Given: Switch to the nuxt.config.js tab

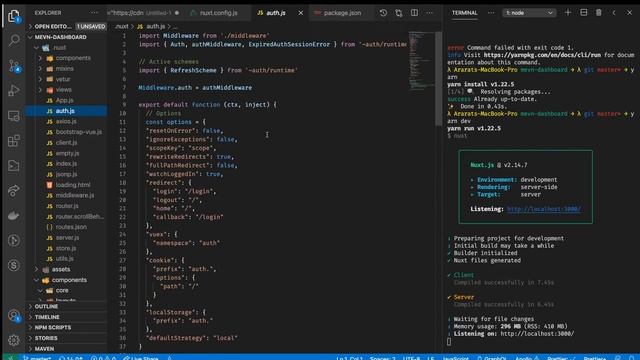Looking at the screenshot, I should 217,13.
